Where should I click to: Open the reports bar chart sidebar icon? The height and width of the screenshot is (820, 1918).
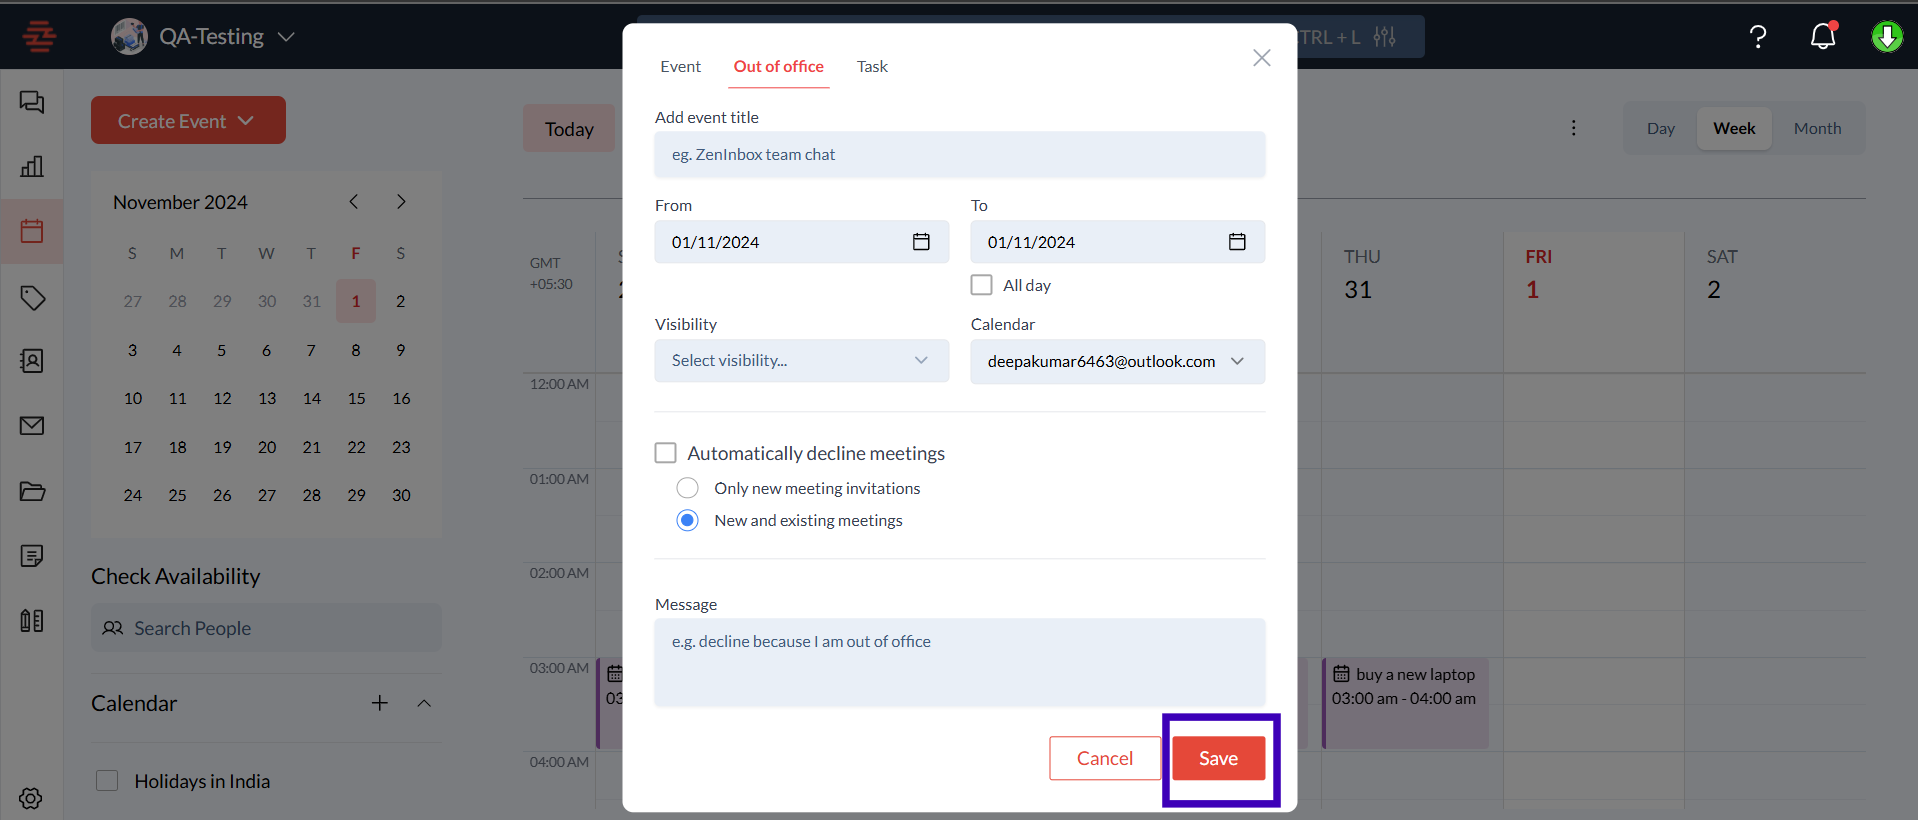point(32,166)
